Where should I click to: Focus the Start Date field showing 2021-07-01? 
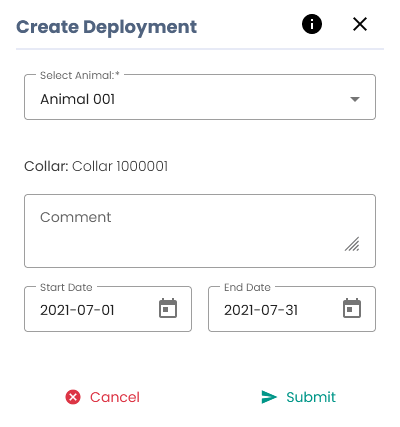point(108,309)
